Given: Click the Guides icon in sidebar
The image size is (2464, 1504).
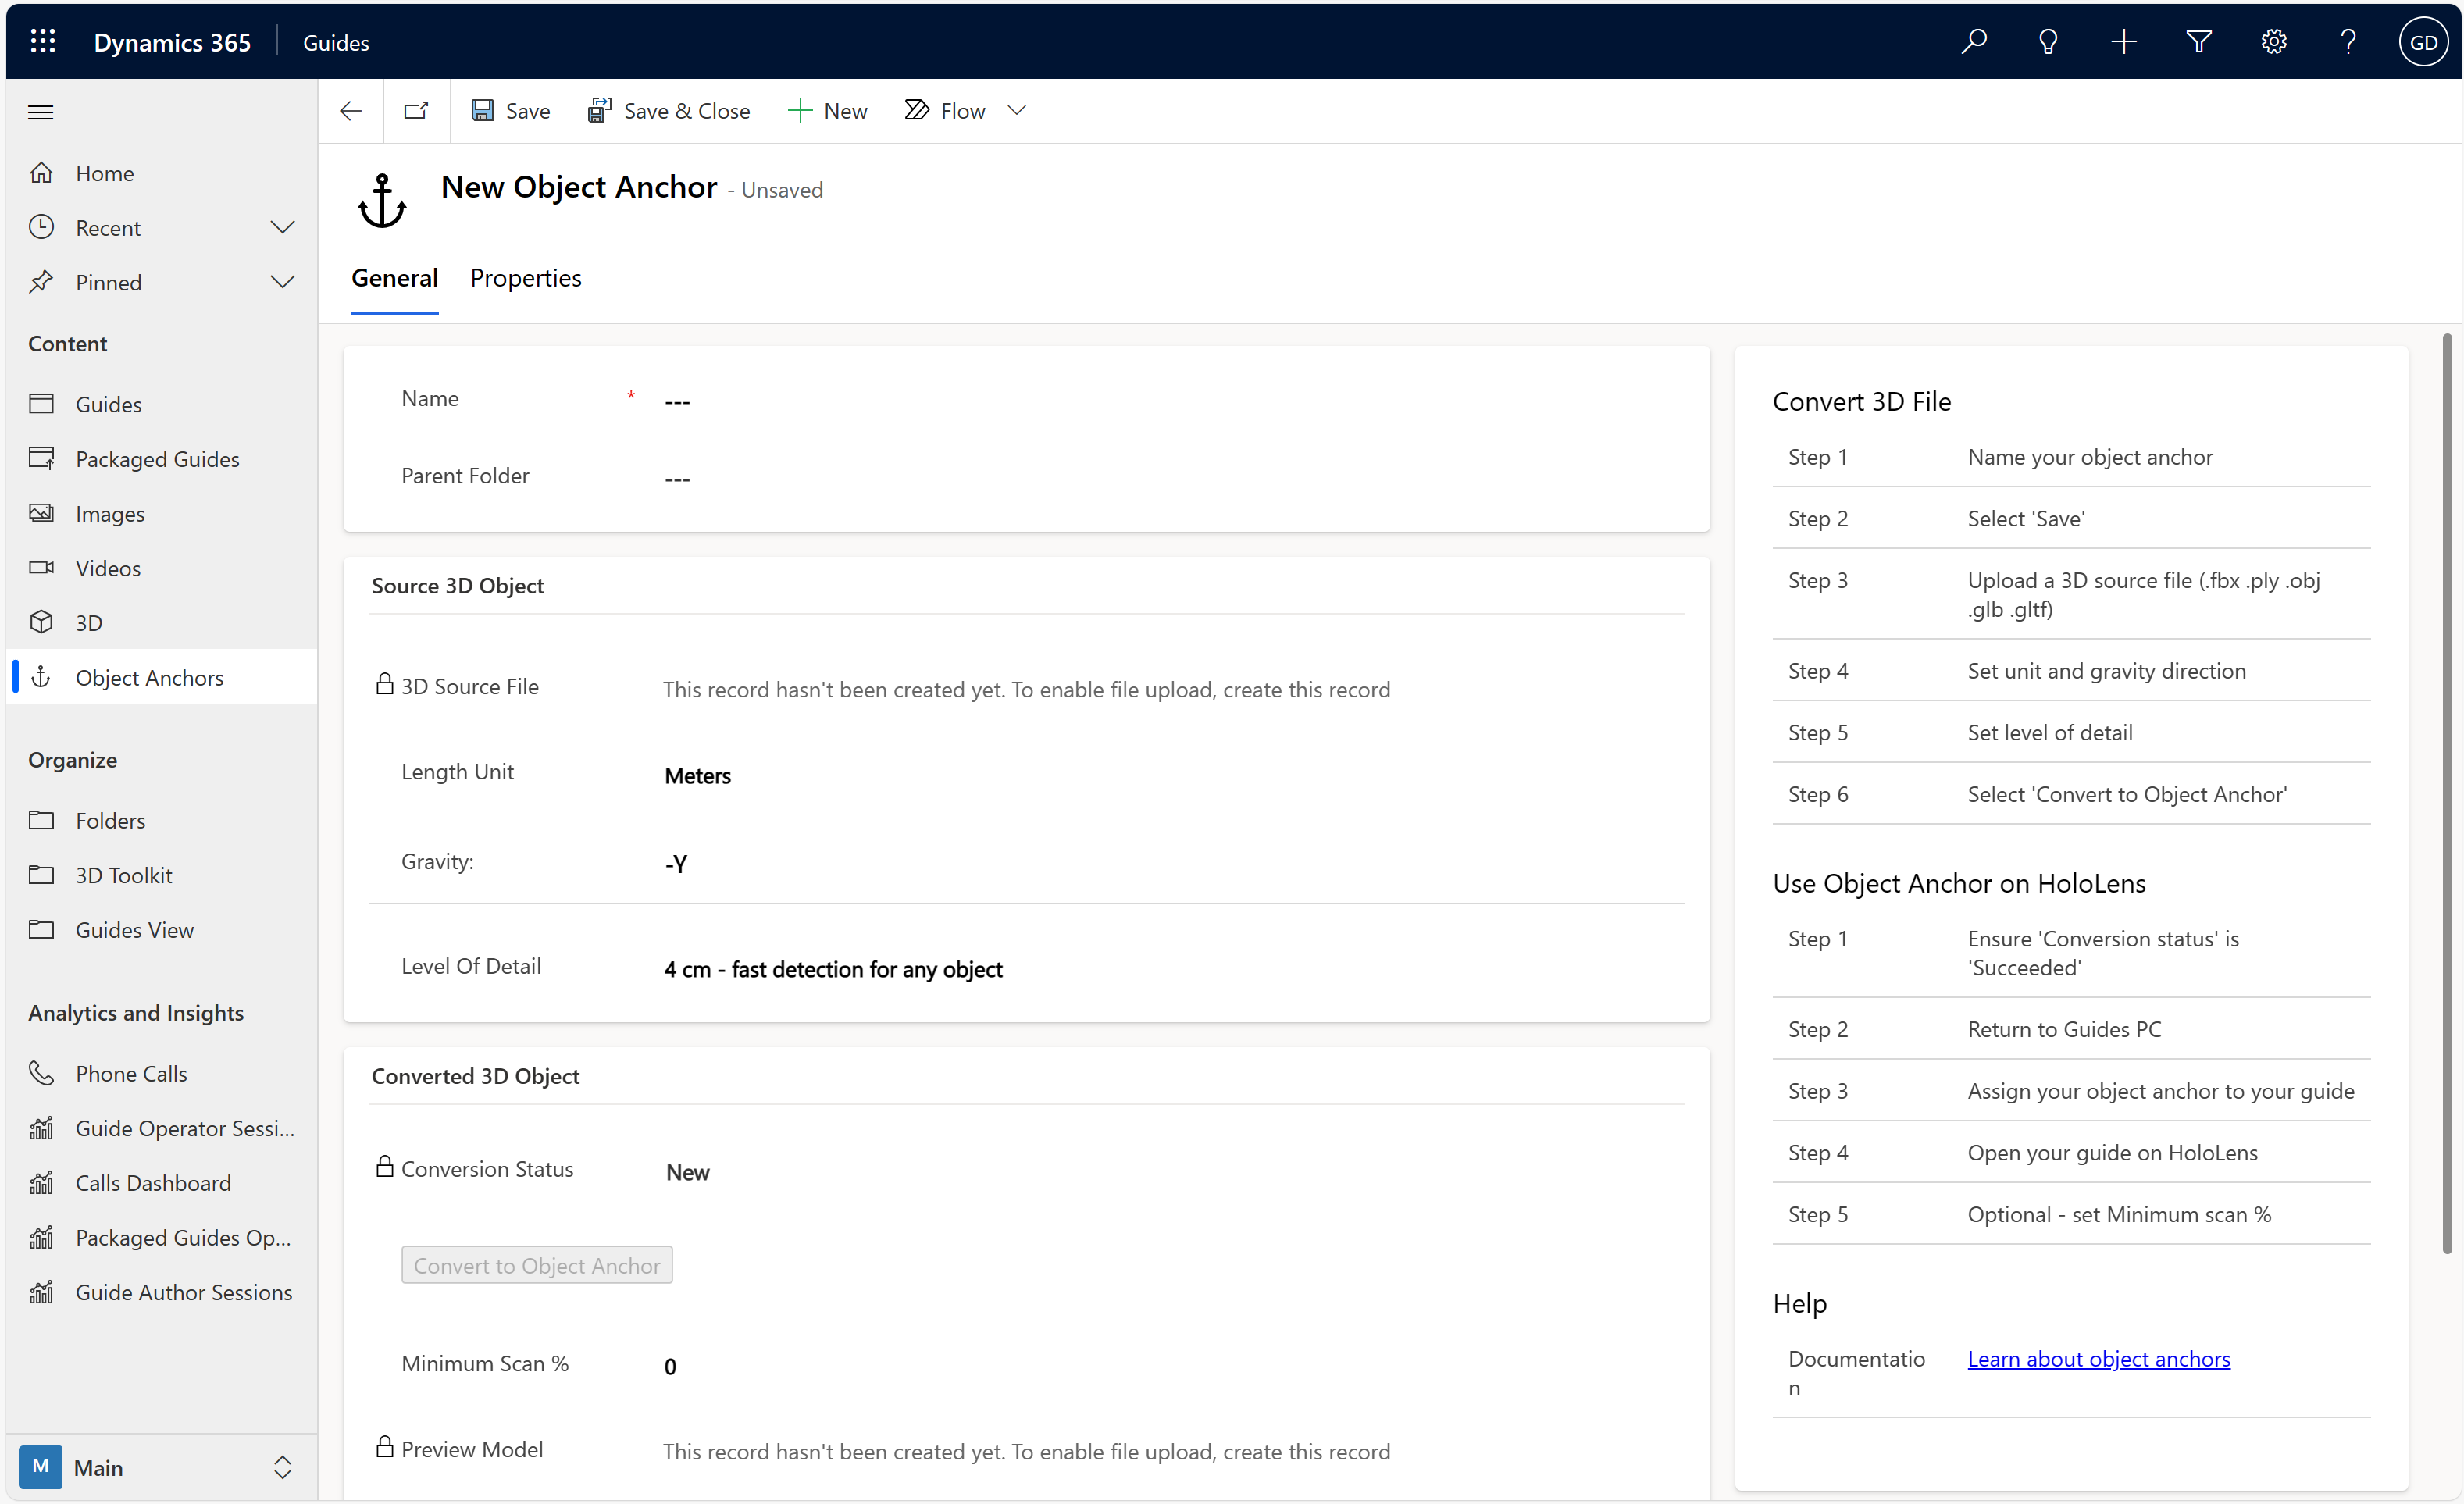Looking at the screenshot, I should [x=44, y=403].
